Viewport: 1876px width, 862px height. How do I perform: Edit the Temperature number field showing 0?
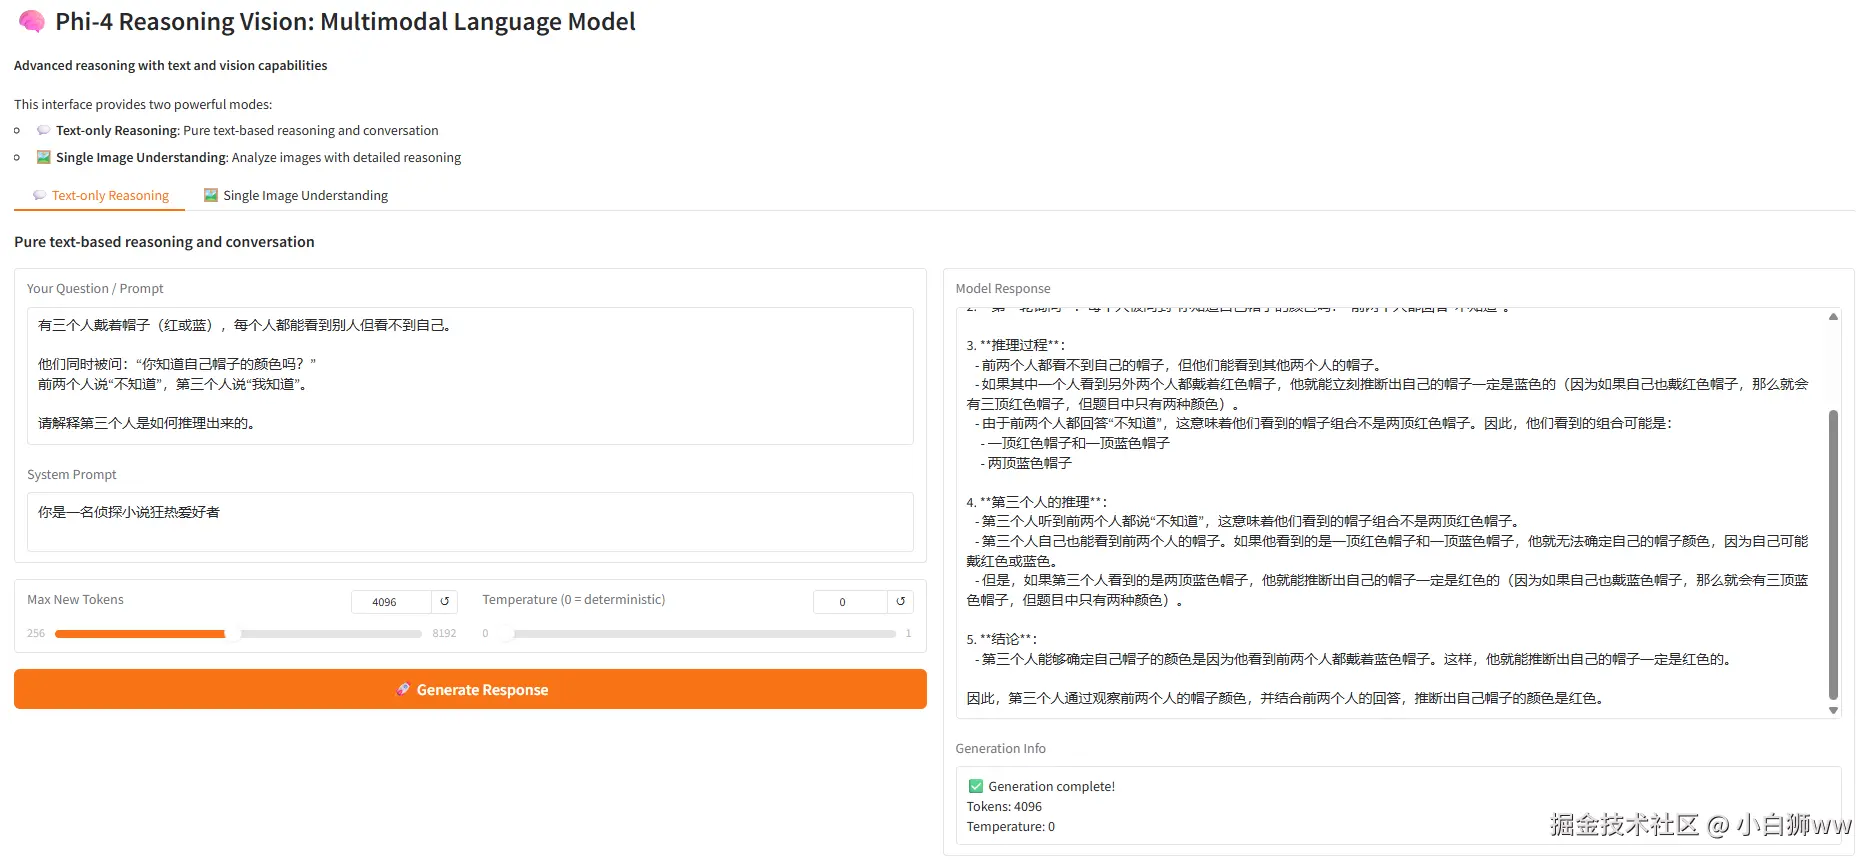849,602
